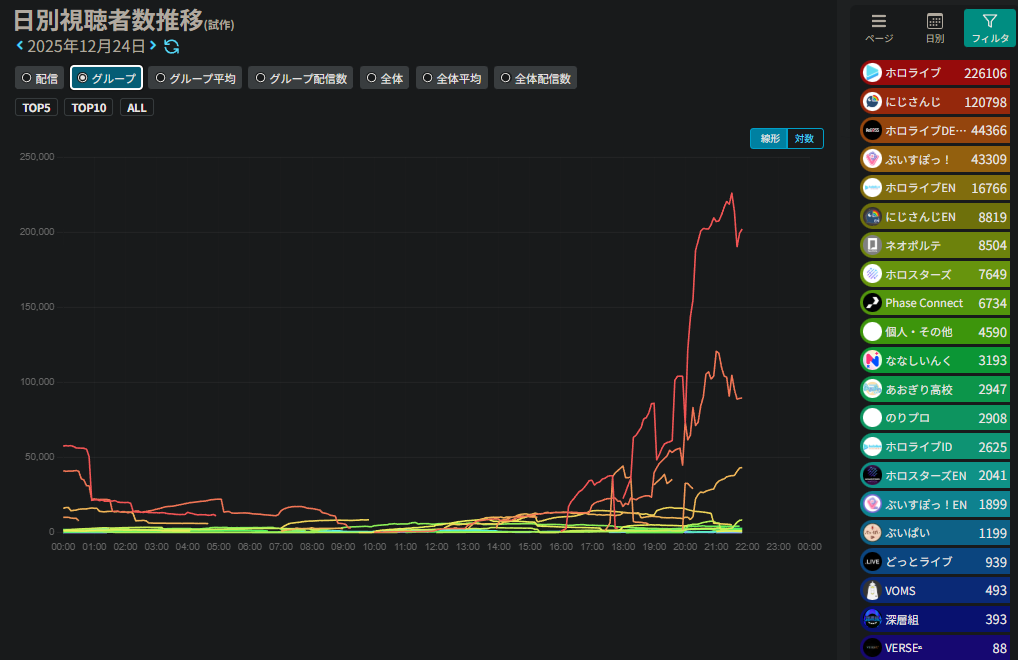1018x660 pixels.
Task: Click the 12:00 x-axis label
Action: click(x=436, y=546)
